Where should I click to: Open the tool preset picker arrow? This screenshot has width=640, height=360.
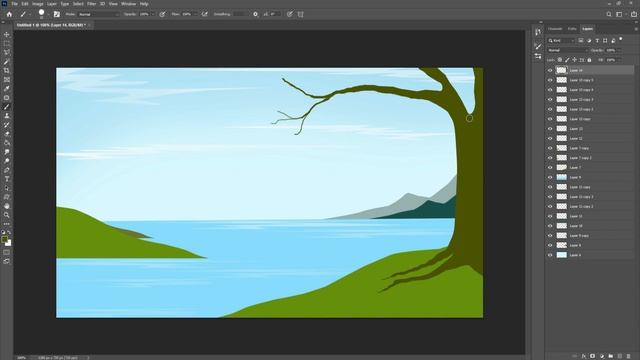pyautogui.click(x=29, y=14)
